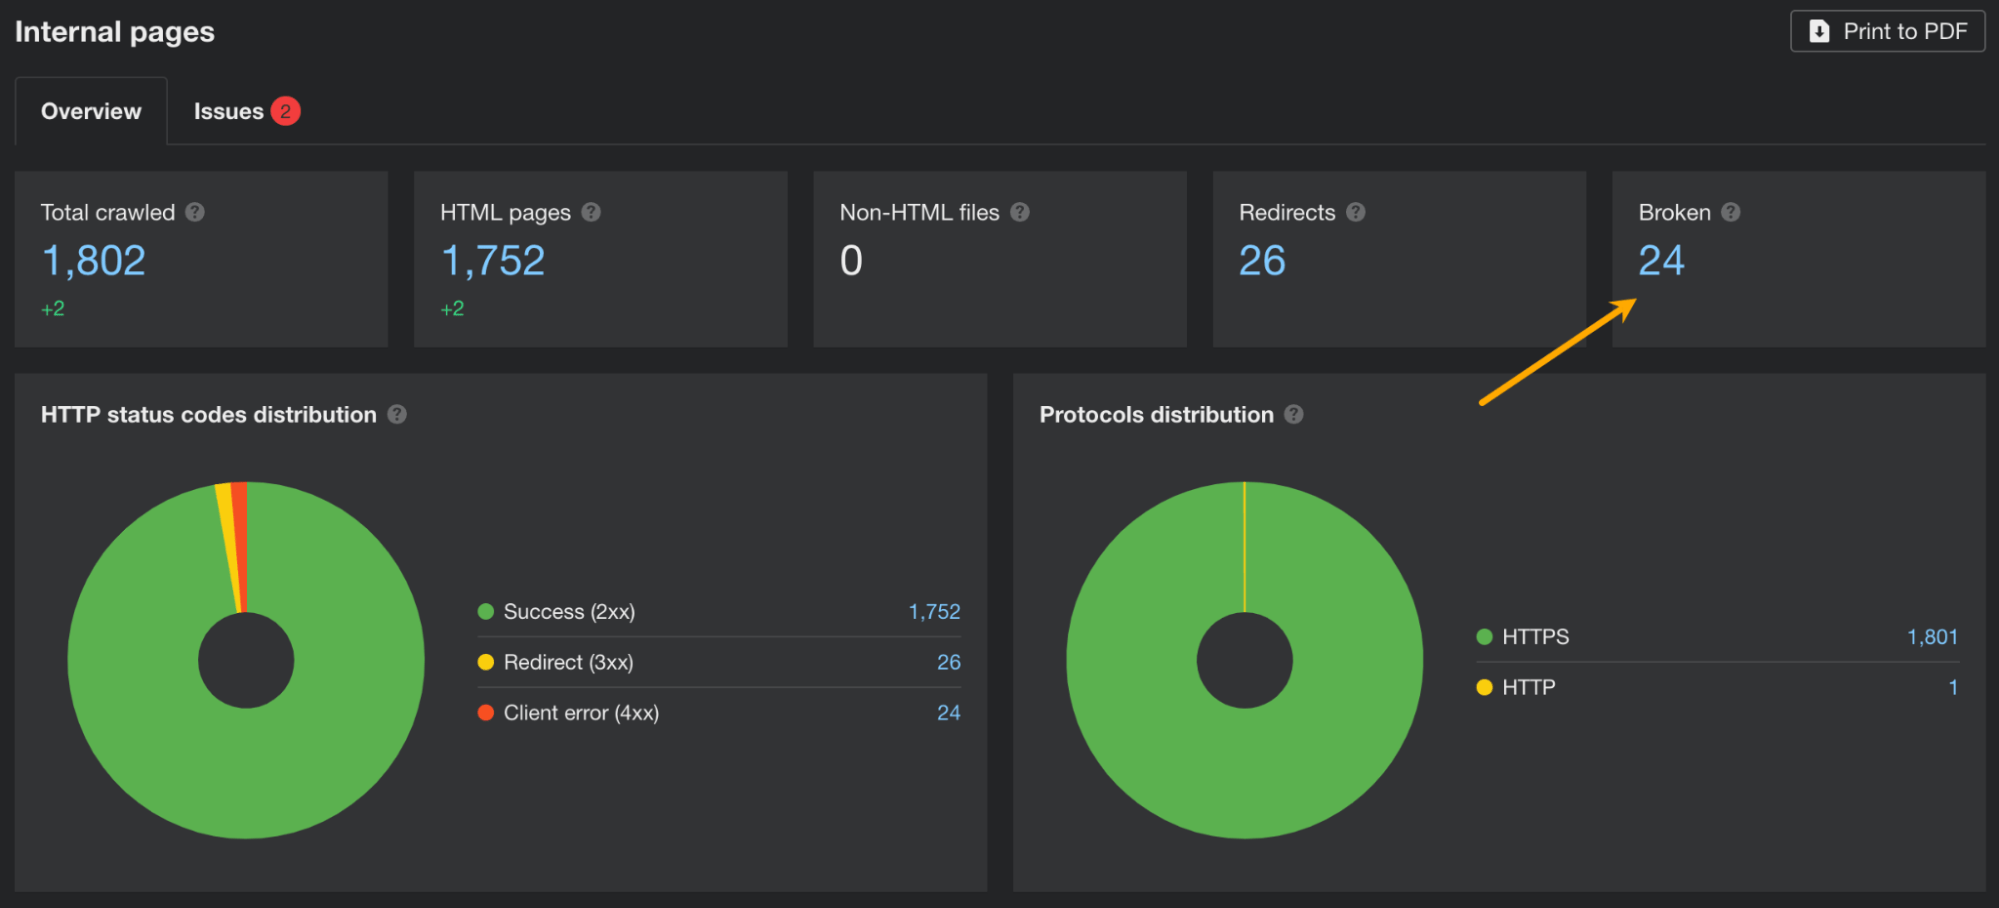Open help for Protocols distribution
This screenshot has height=908, width=1999.
click(1295, 414)
